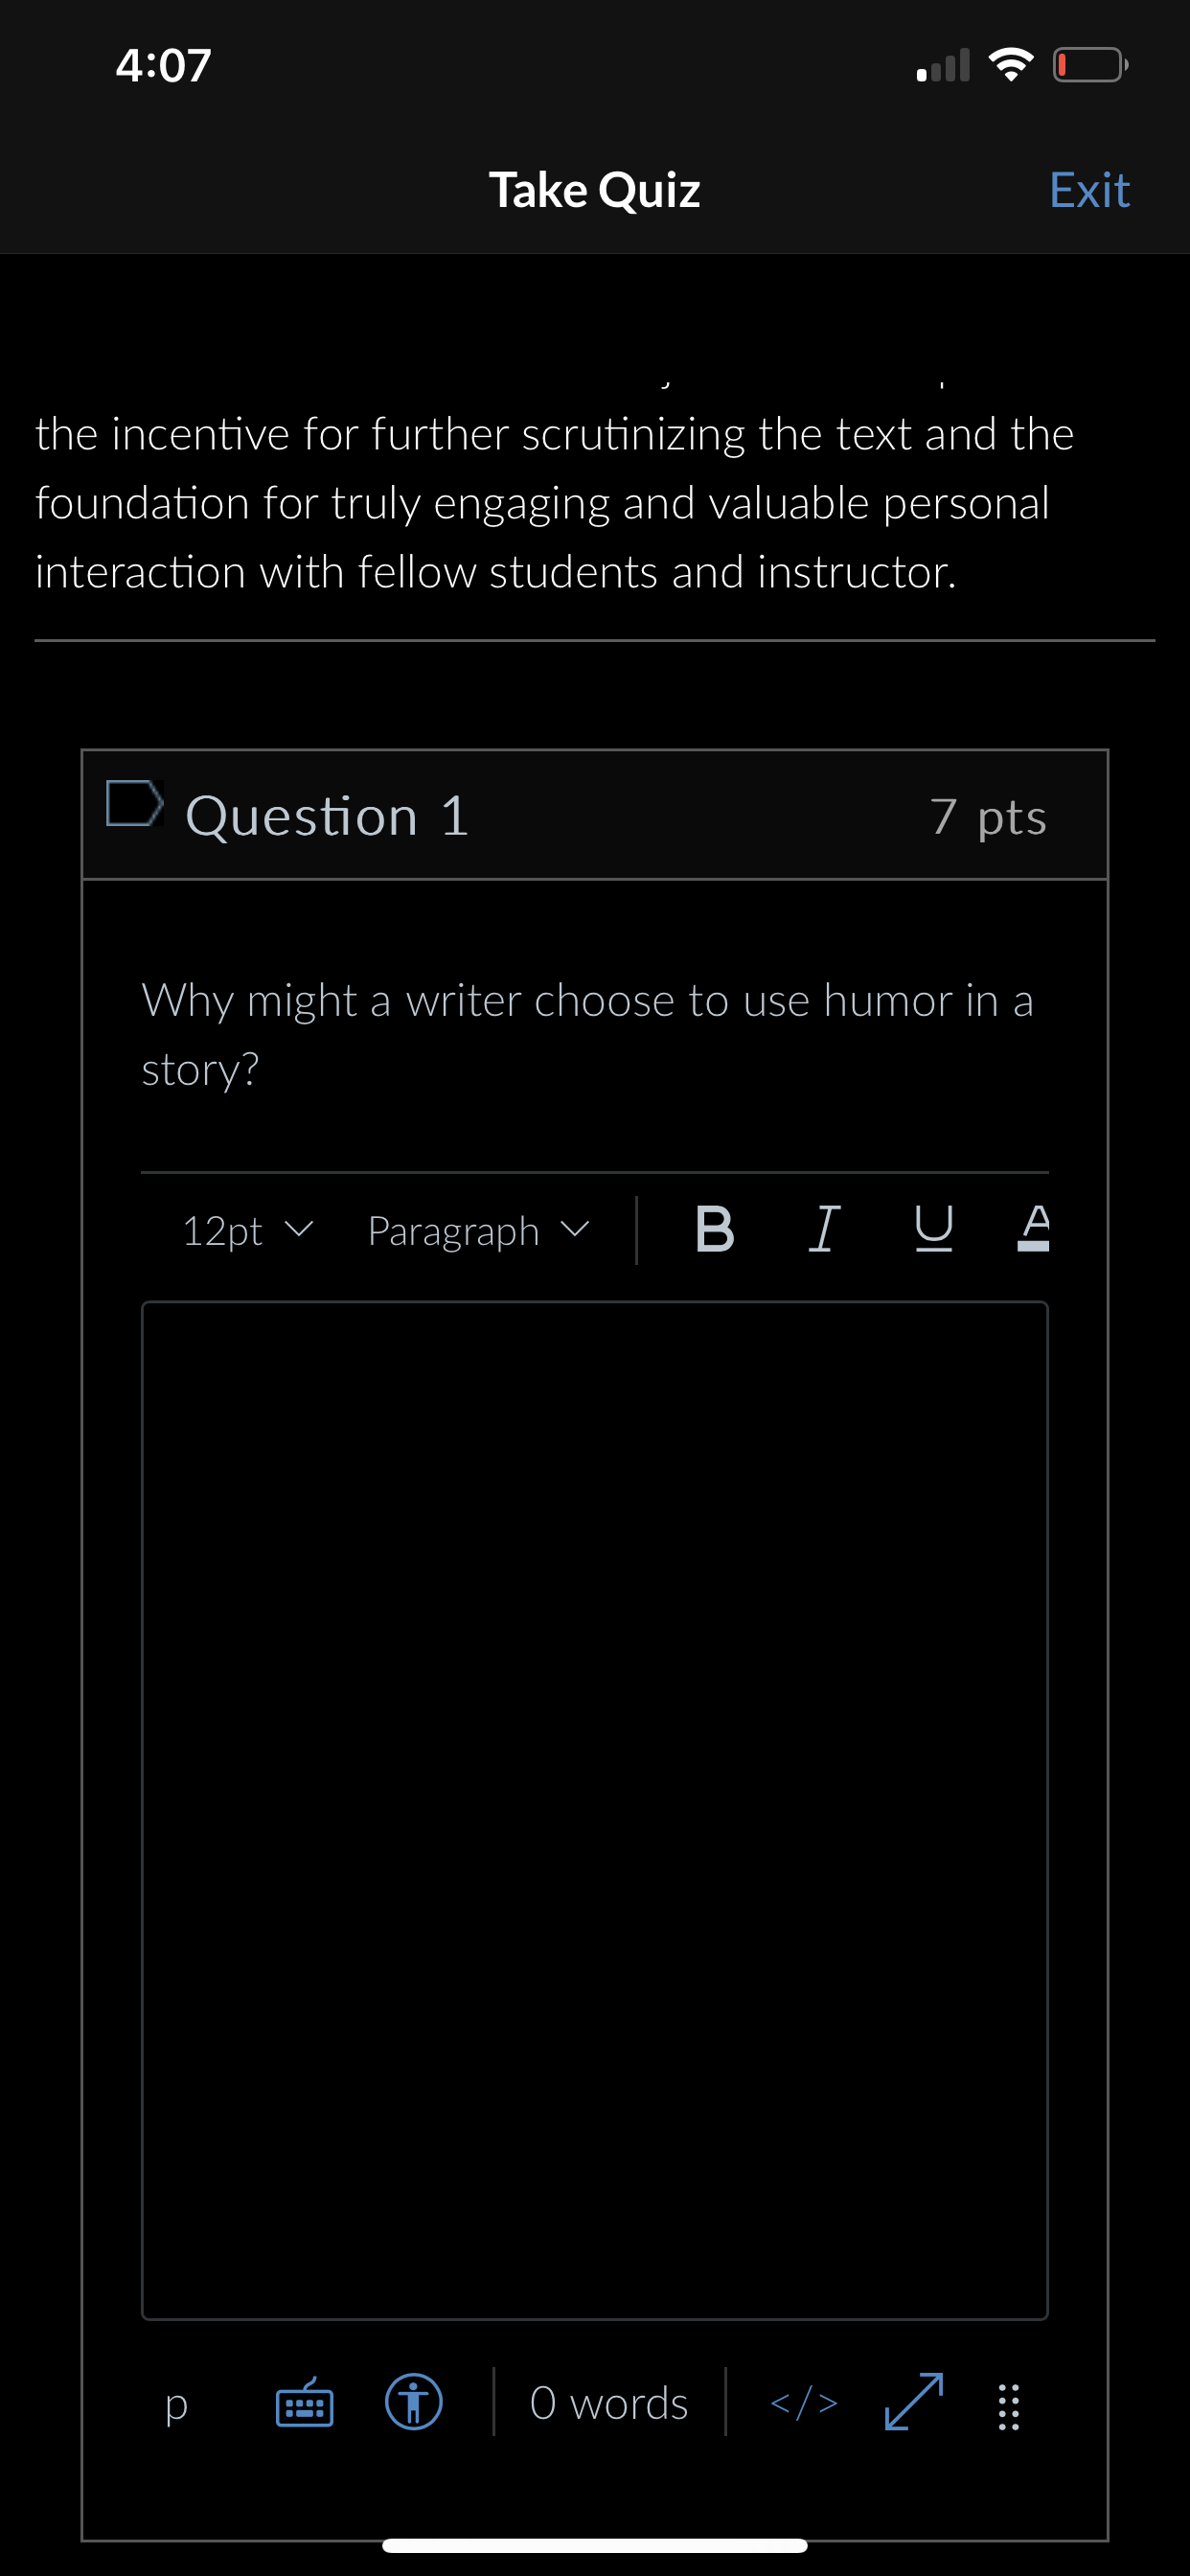Open the Paragraph style dropdown
The image size is (1190, 2576).
coord(478,1231)
